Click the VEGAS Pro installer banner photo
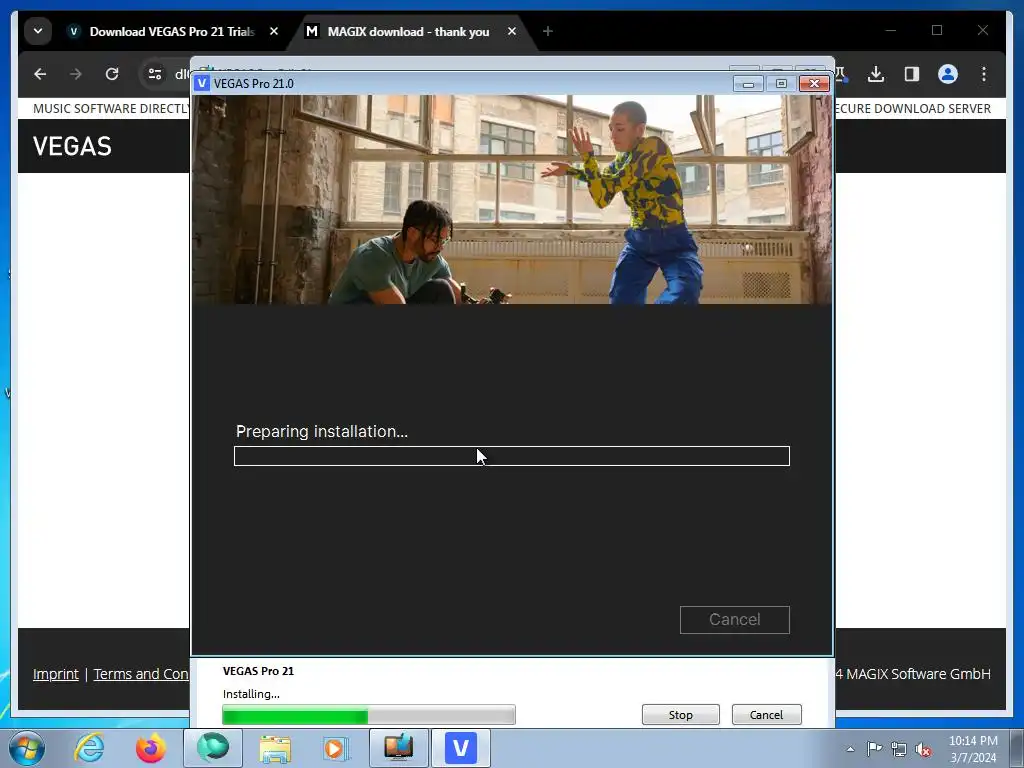The width and height of the screenshot is (1024, 768). pos(512,199)
